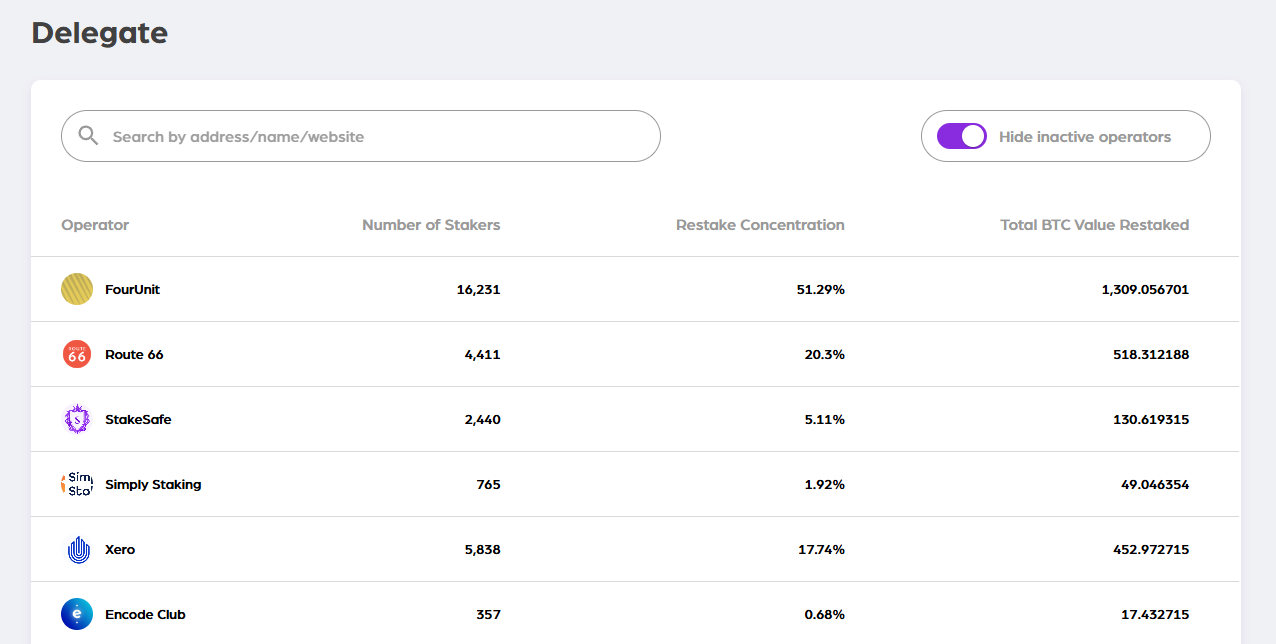Sort by Restake Concentration column header
Image resolution: width=1276 pixels, height=644 pixels.
(x=760, y=225)
